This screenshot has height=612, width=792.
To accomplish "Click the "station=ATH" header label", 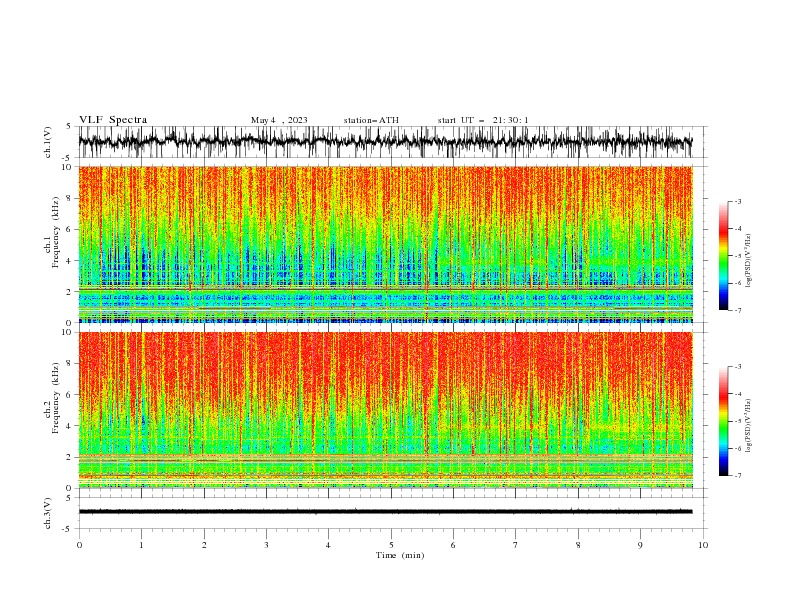I will click(371, 120).
